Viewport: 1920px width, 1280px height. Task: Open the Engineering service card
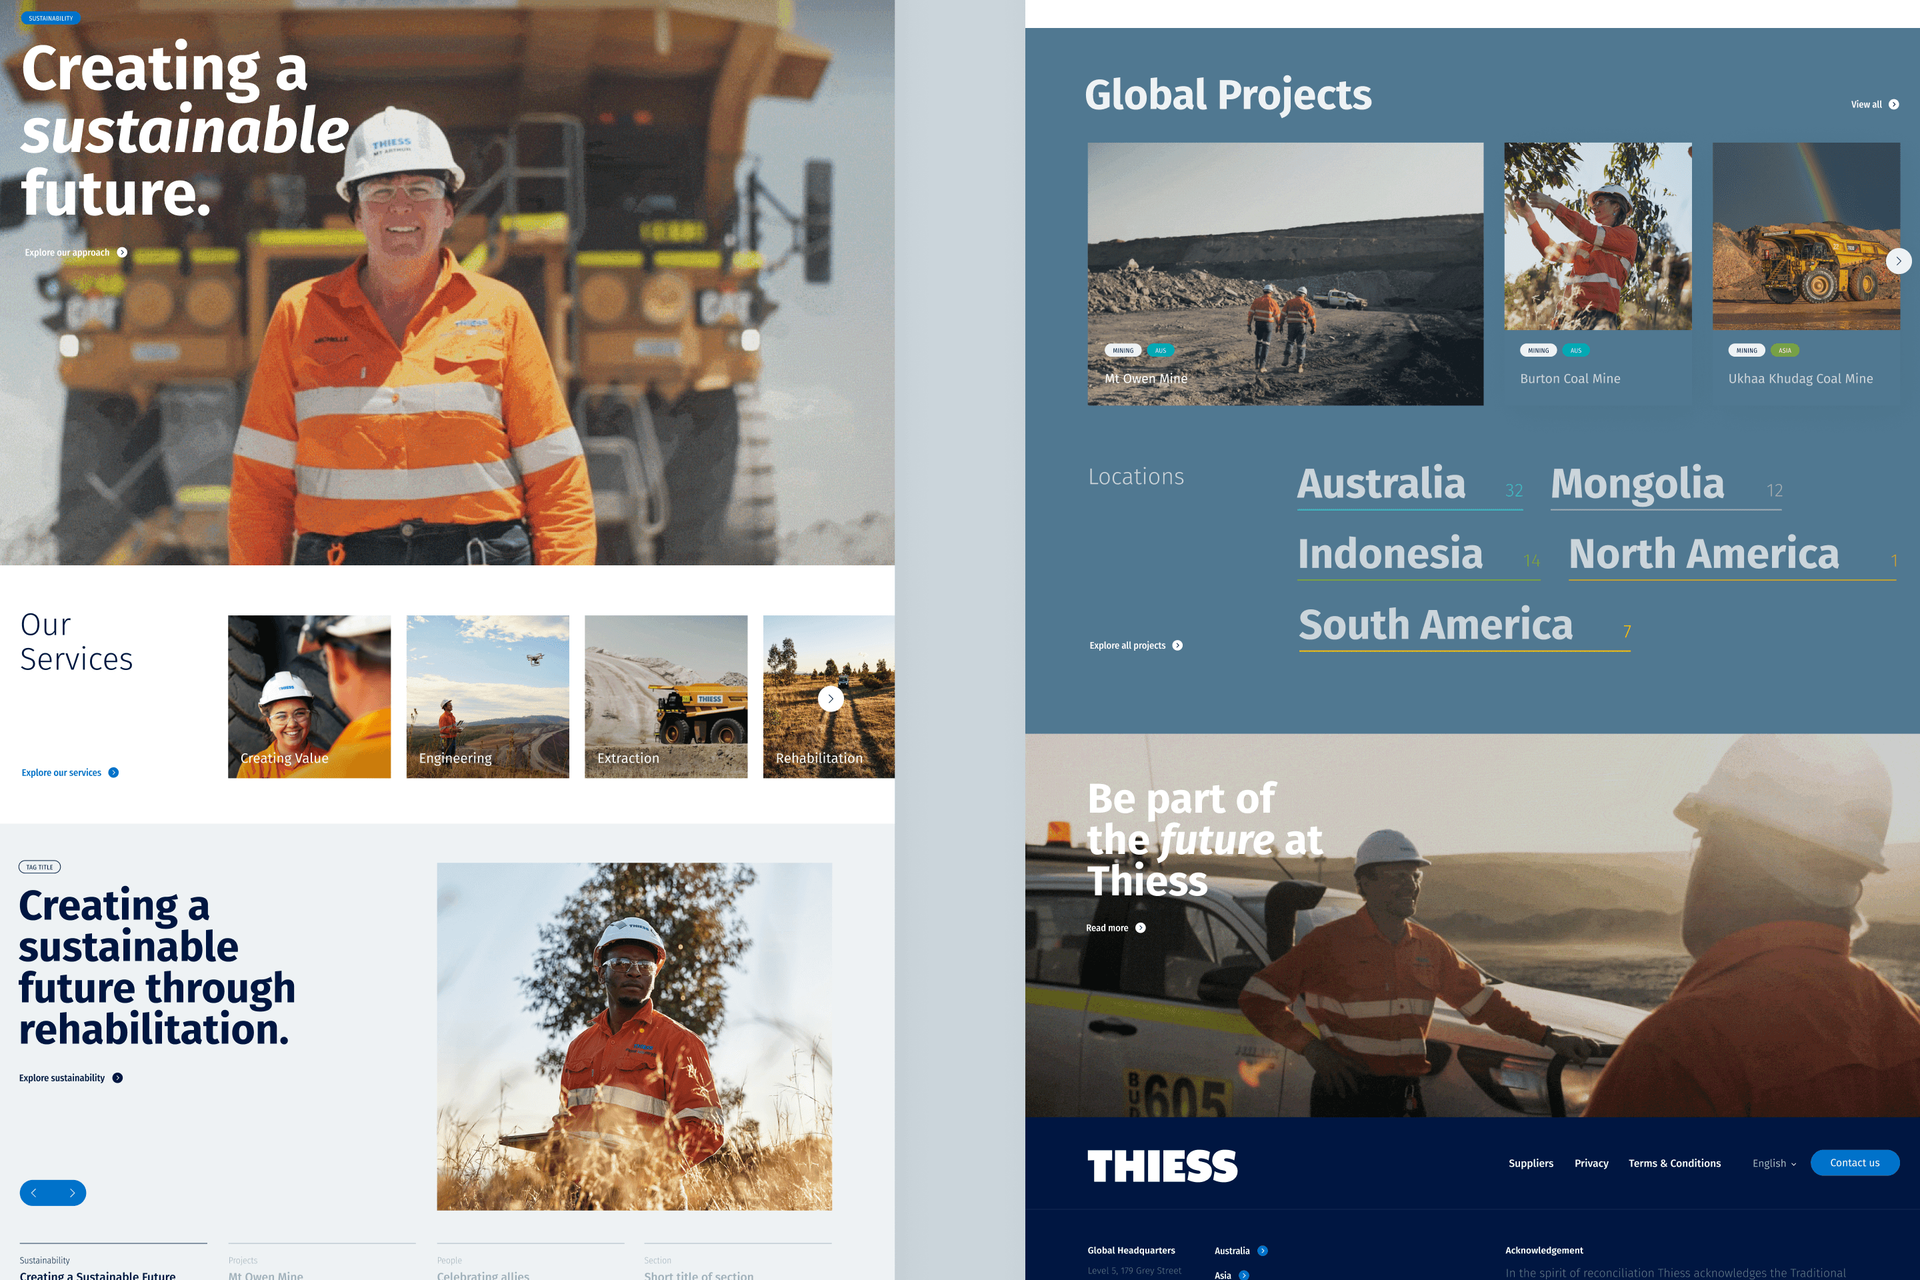coord(487,697)
